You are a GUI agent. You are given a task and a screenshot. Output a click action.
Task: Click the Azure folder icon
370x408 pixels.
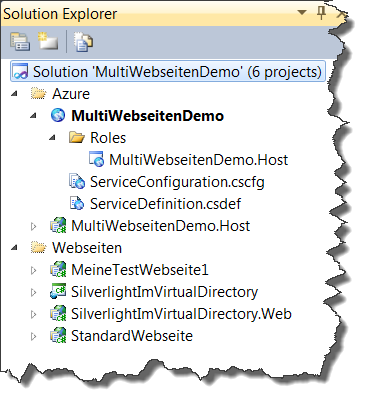coord(38,94)
